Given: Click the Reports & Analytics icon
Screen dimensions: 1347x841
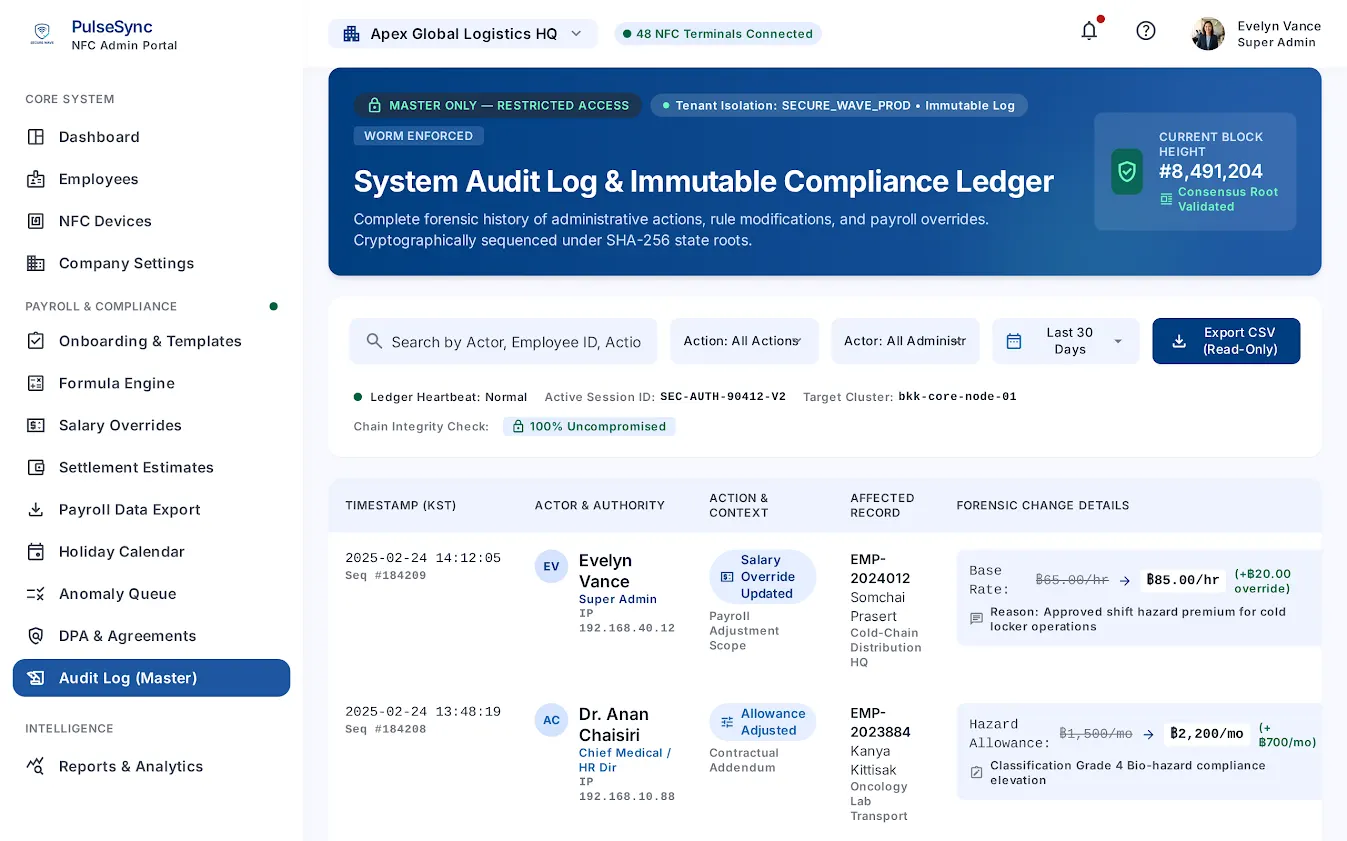Looking at the screenshot, I should pos(36,766).
